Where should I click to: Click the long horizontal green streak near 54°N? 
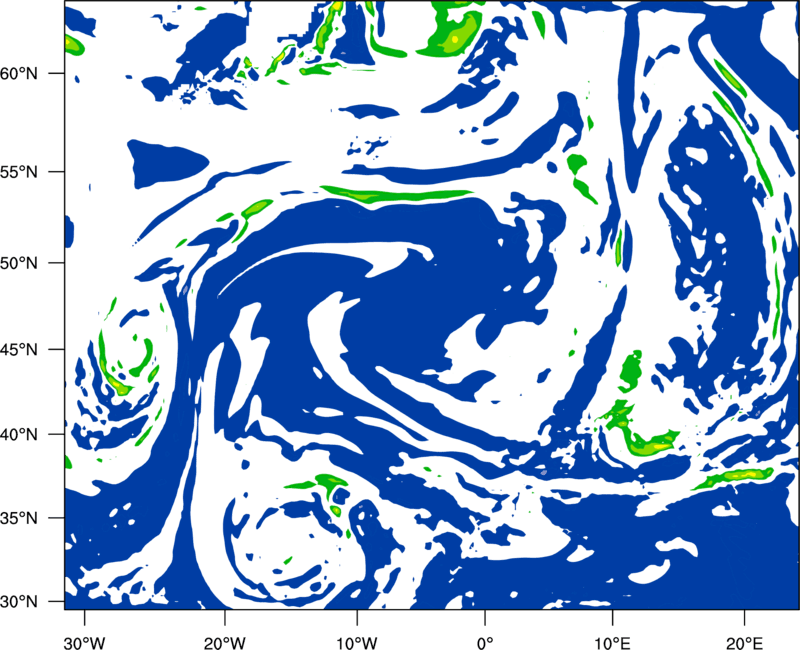[397, 194]
